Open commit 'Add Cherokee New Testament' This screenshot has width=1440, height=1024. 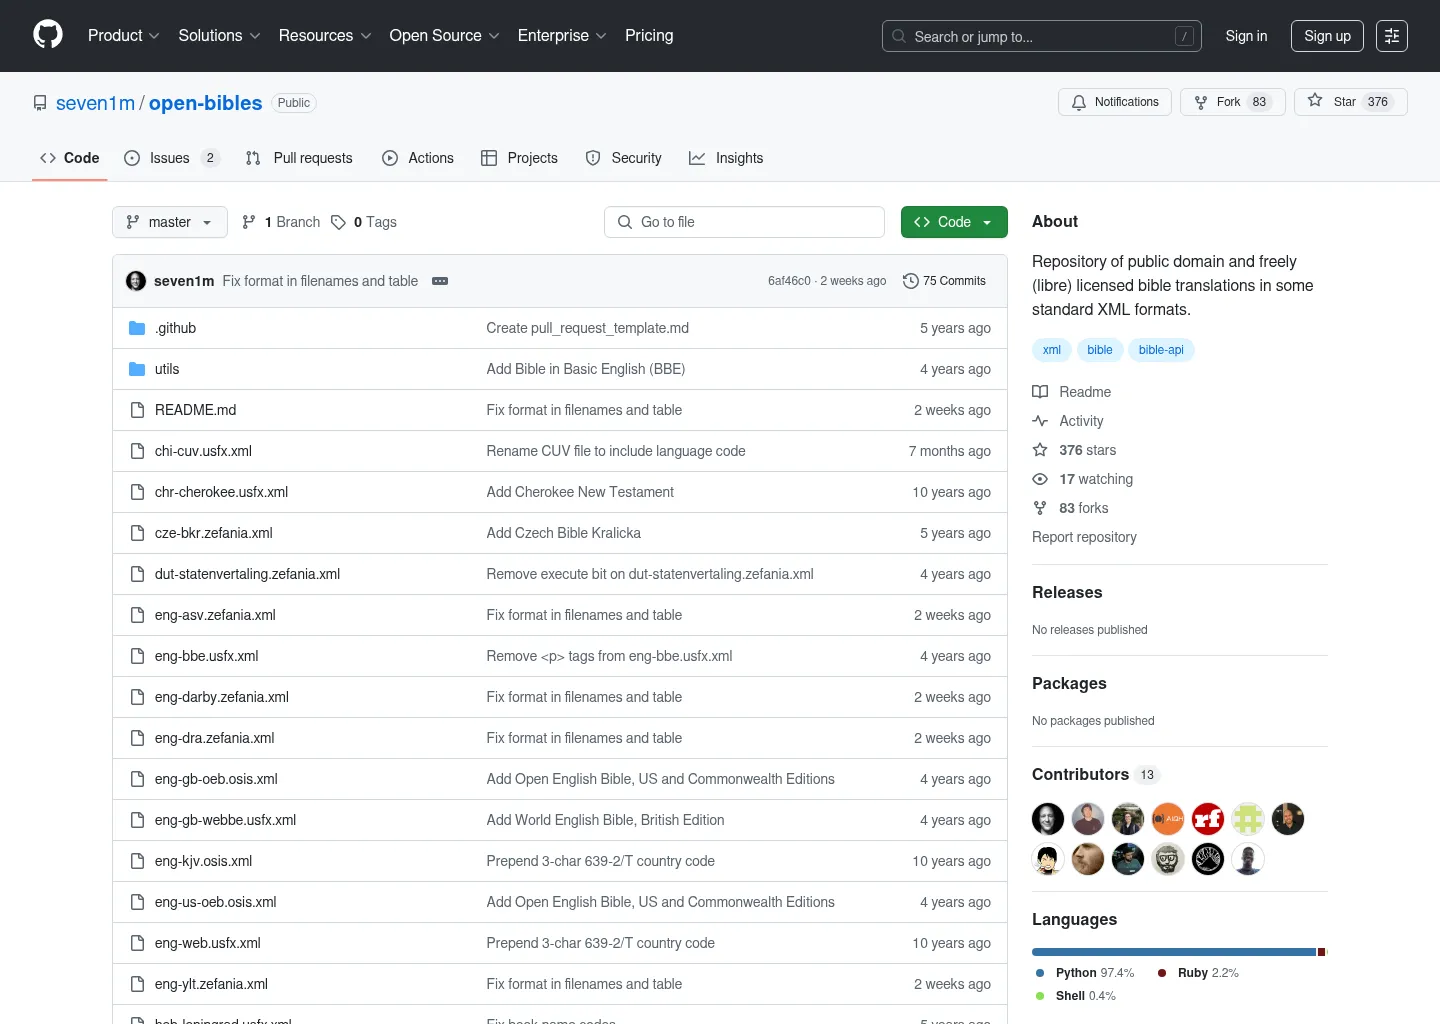click(x=580, y=492)
